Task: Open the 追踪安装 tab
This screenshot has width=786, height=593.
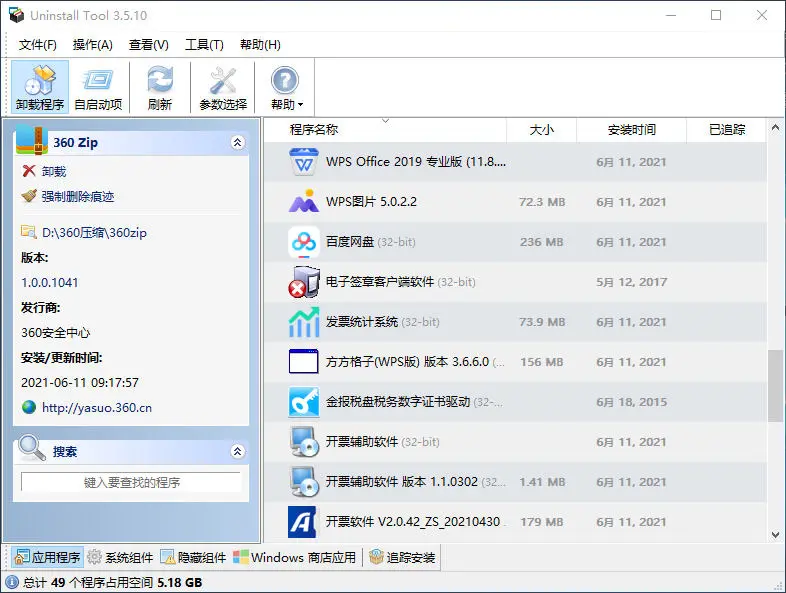Action: pos(402,557)
